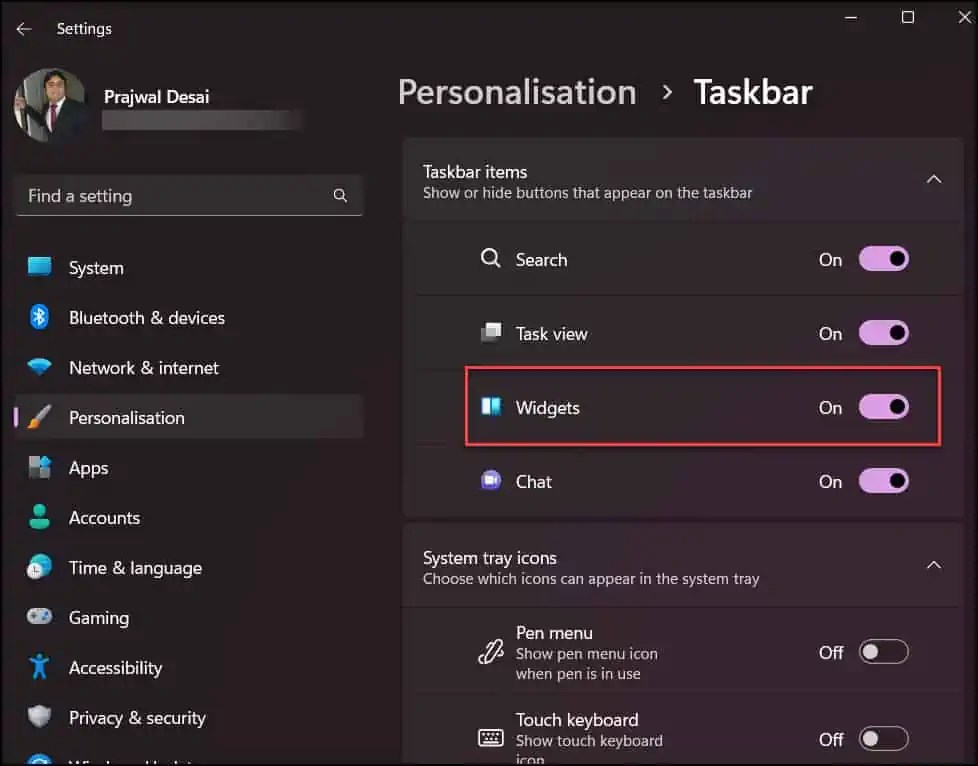Turn off the Search toggle

(x=884, y=259)
